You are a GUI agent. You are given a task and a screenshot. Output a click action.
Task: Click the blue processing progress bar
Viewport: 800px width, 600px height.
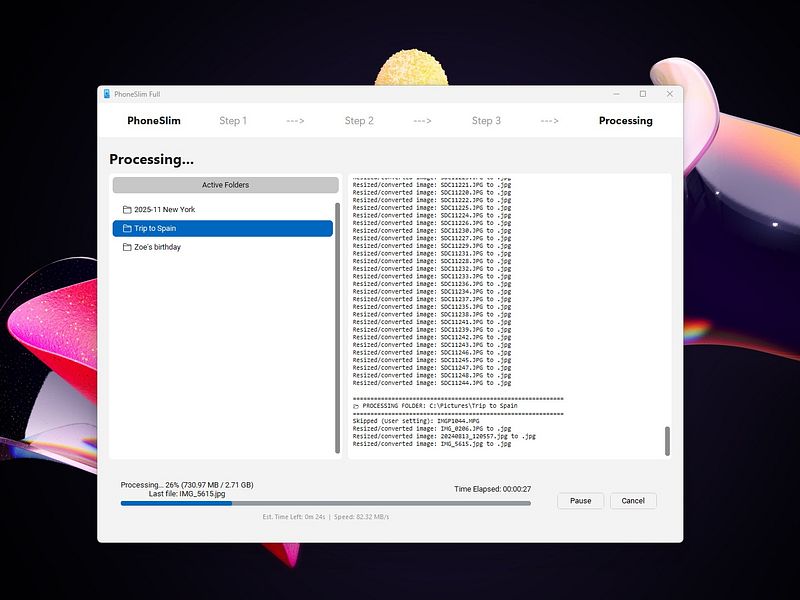(326, 503)
